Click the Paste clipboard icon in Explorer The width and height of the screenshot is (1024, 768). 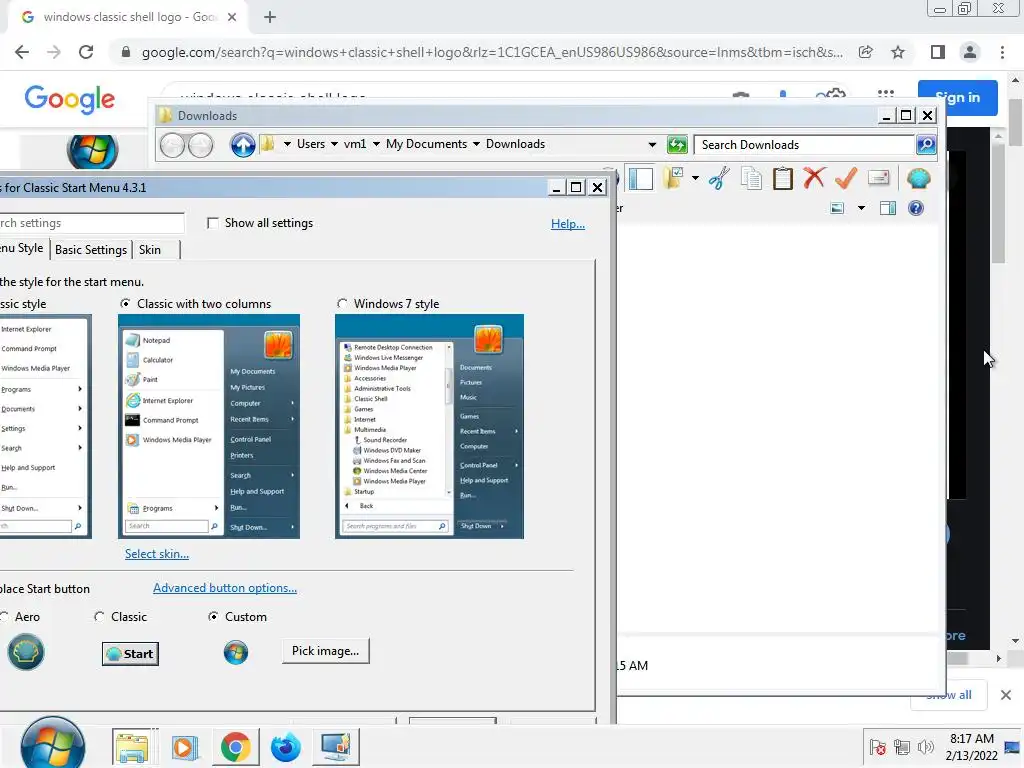pos(782,178)
